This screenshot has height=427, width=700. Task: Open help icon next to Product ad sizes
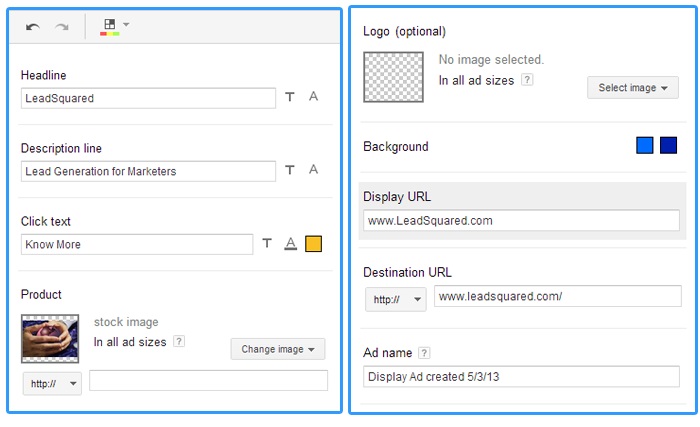click(179, 342)
